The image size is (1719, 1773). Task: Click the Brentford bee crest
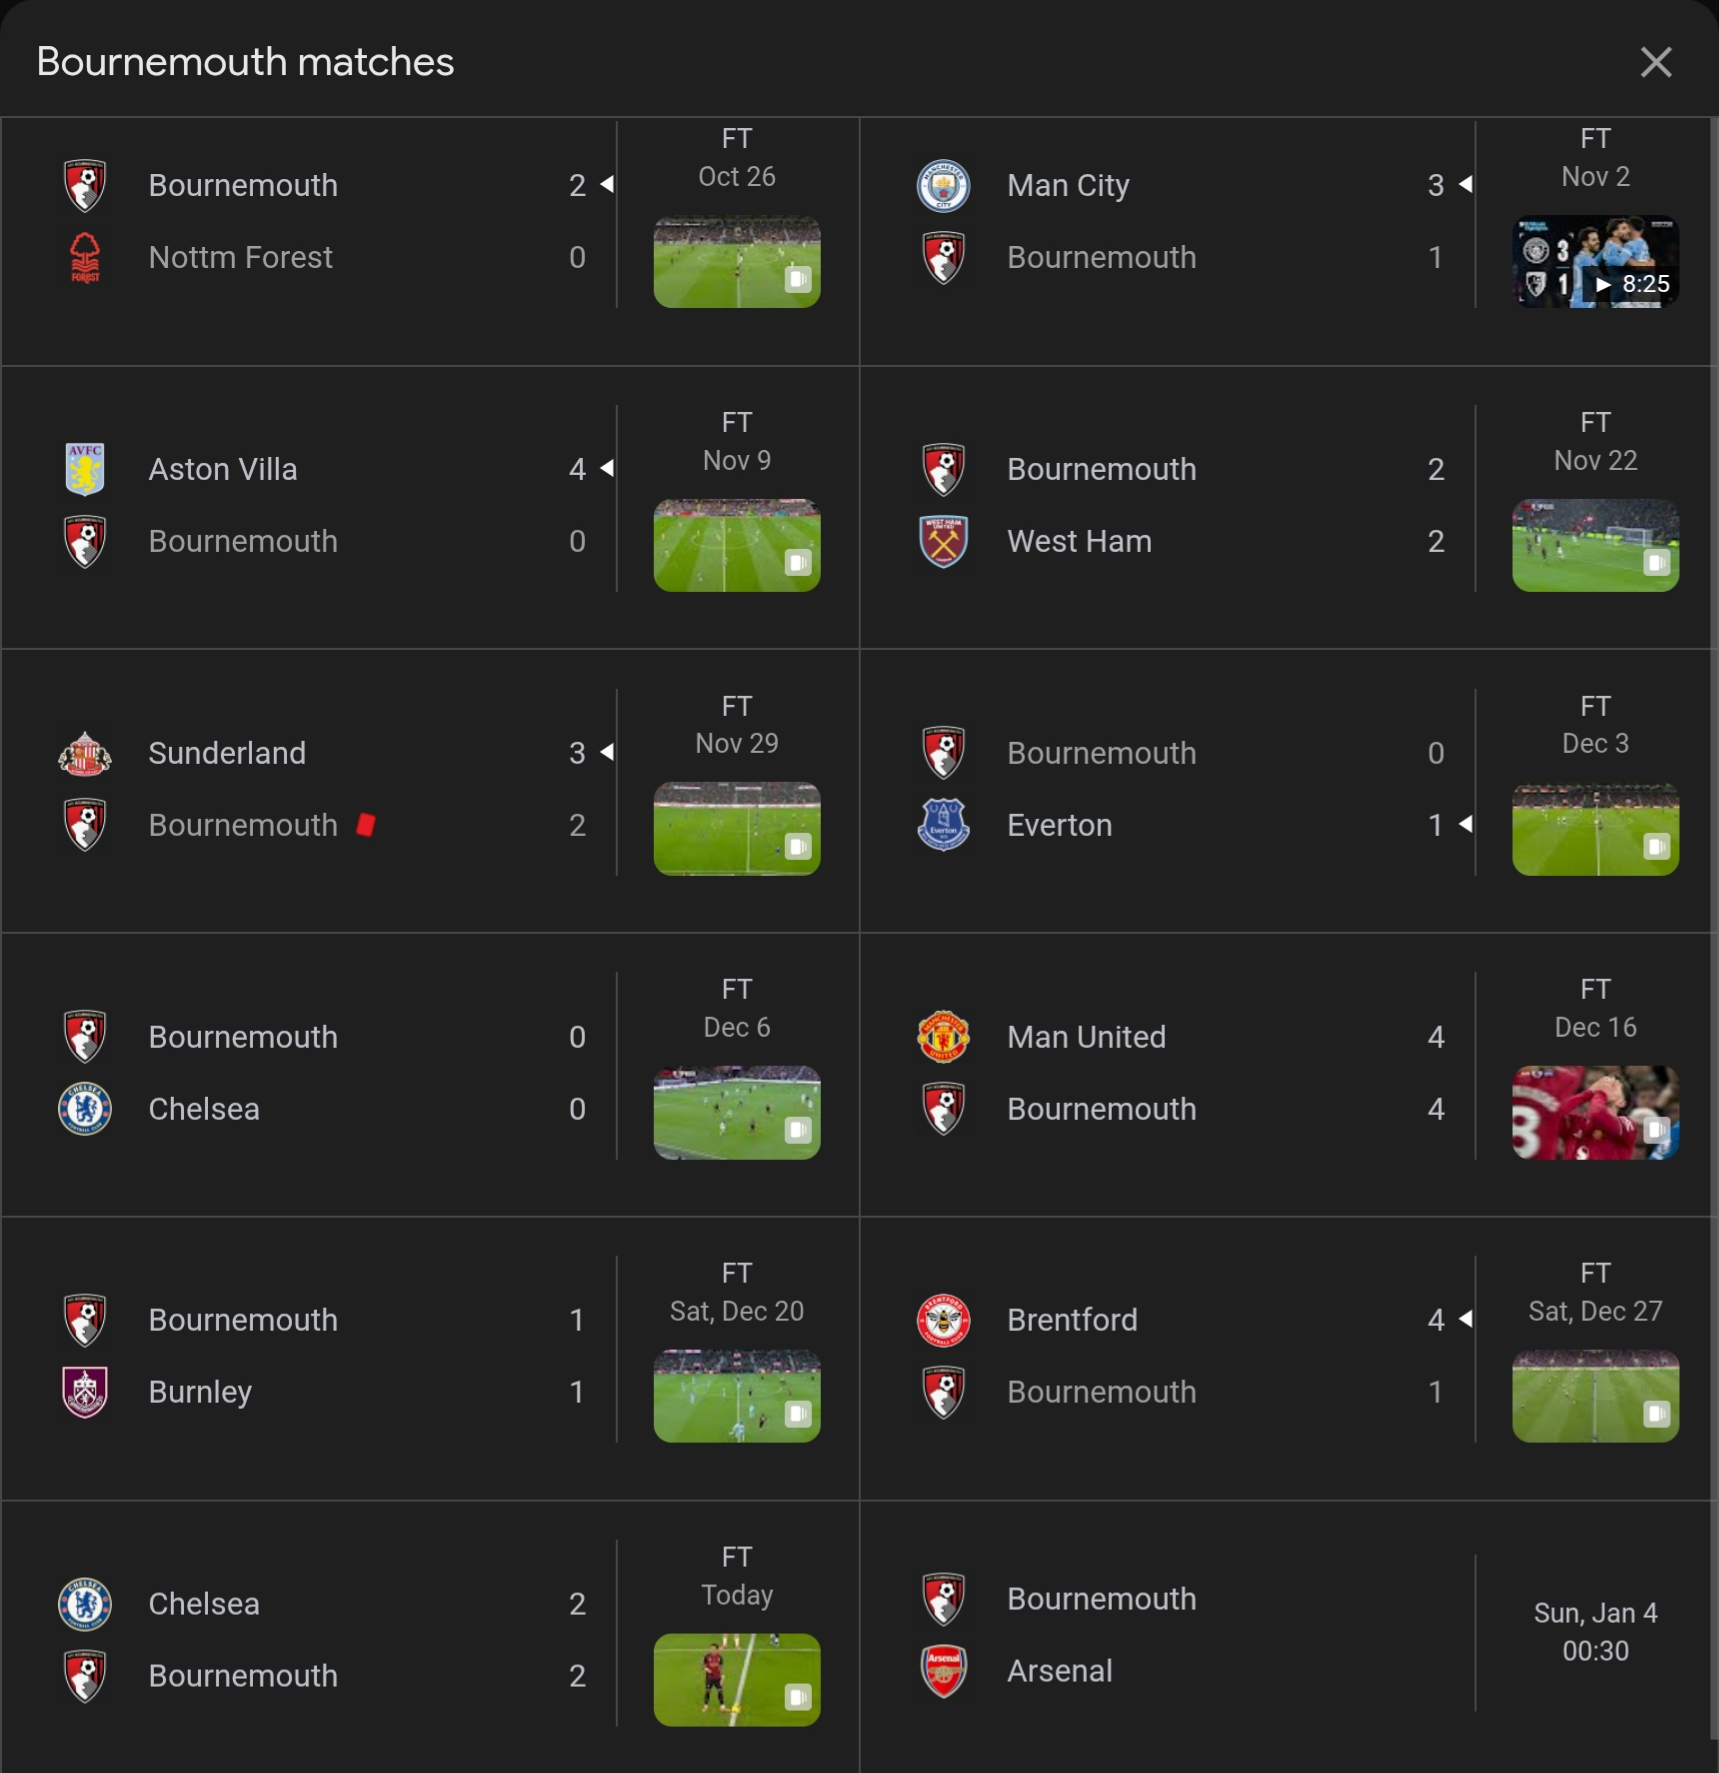[x=943, y=1320]
